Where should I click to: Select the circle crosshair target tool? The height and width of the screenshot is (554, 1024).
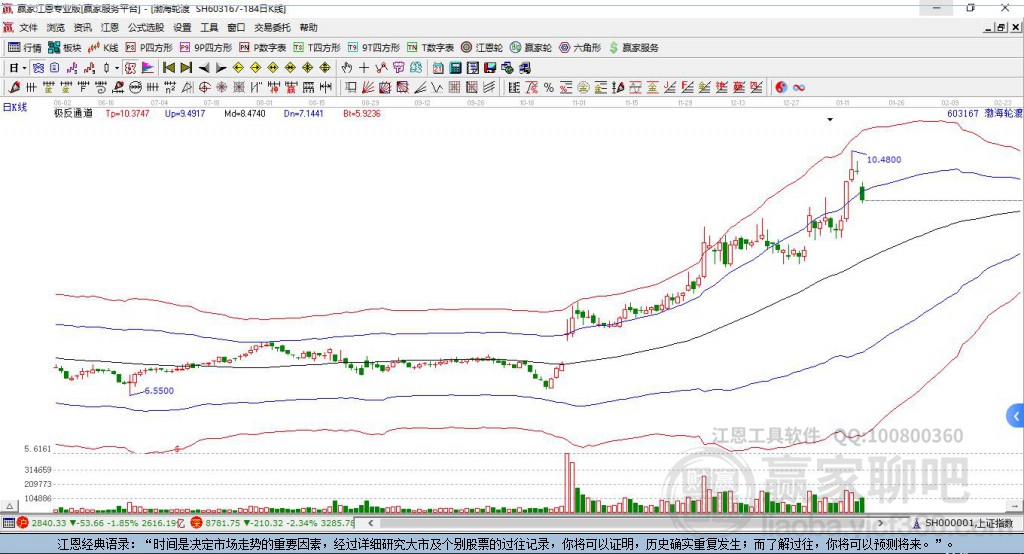click(204, 88)
